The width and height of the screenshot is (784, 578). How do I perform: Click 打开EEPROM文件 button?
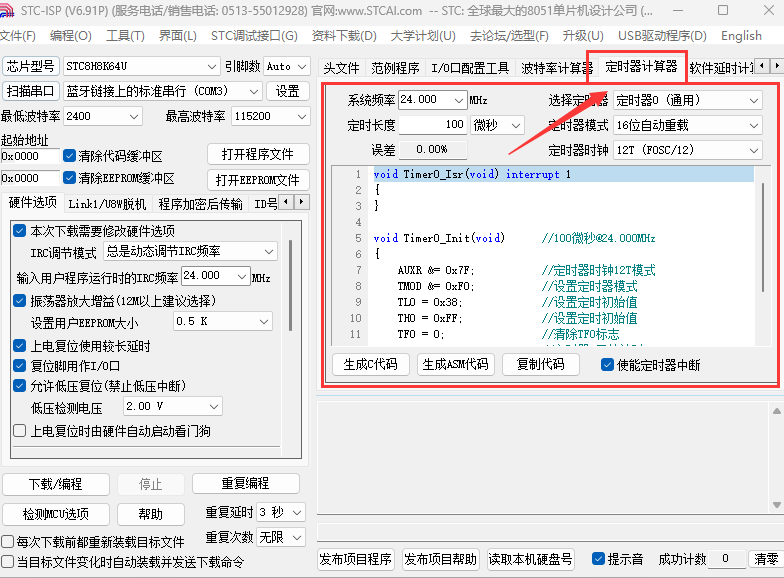258,180
